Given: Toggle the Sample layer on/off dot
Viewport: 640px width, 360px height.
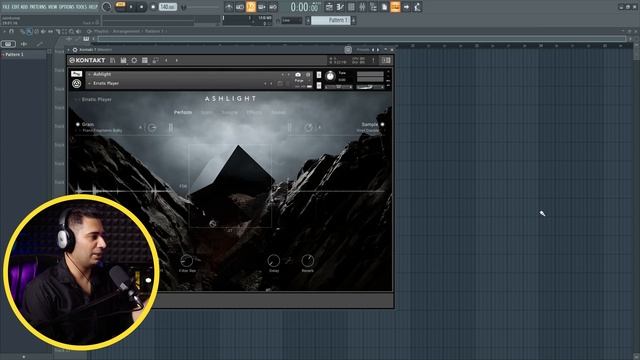Looking at the screenshot, I should [x=382, y=124].
